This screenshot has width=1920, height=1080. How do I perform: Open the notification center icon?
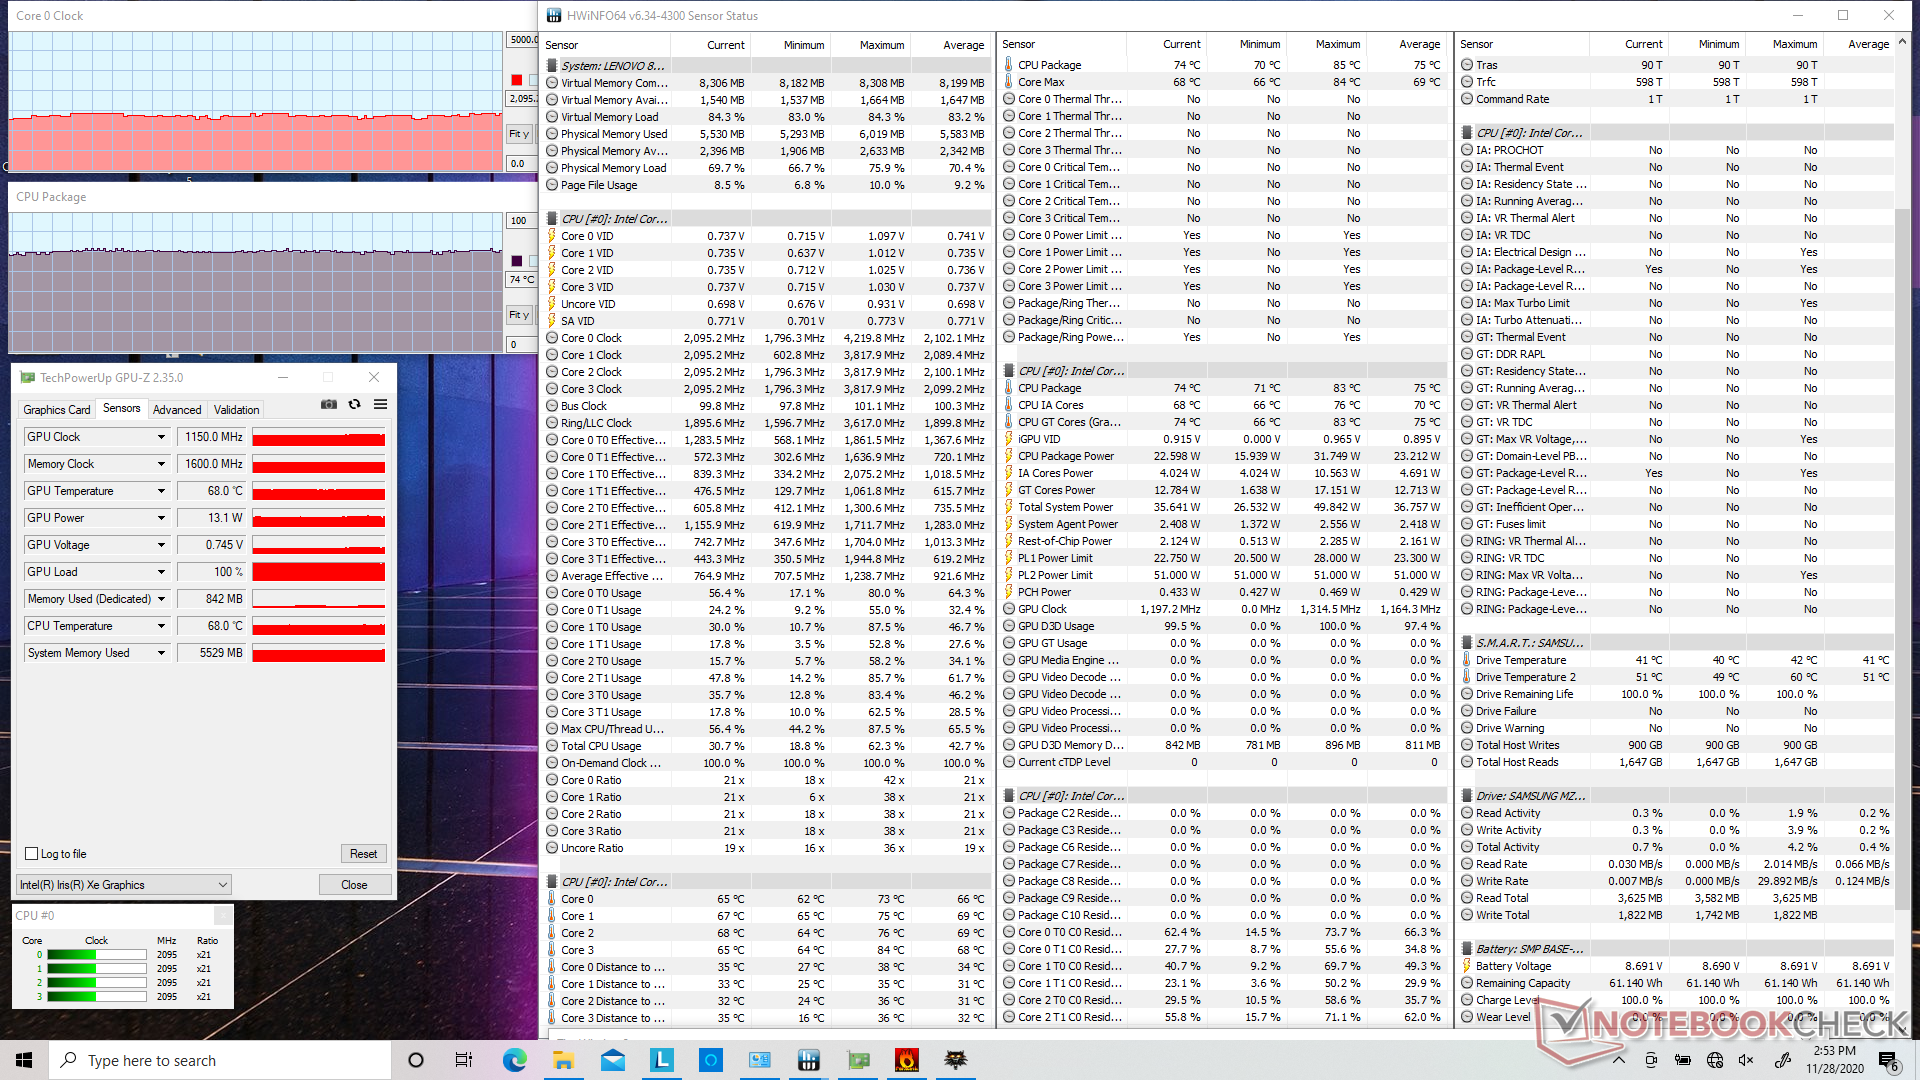[x=1888, y=1060]
